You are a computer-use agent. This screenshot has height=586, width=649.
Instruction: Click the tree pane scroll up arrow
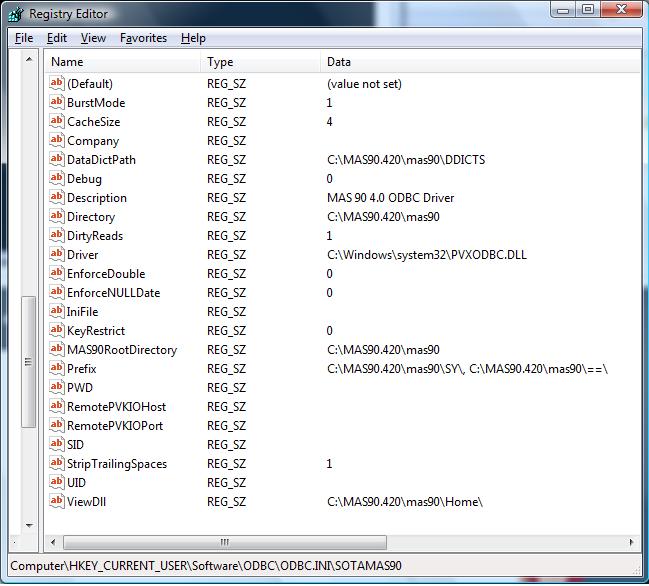coord(29,59)
